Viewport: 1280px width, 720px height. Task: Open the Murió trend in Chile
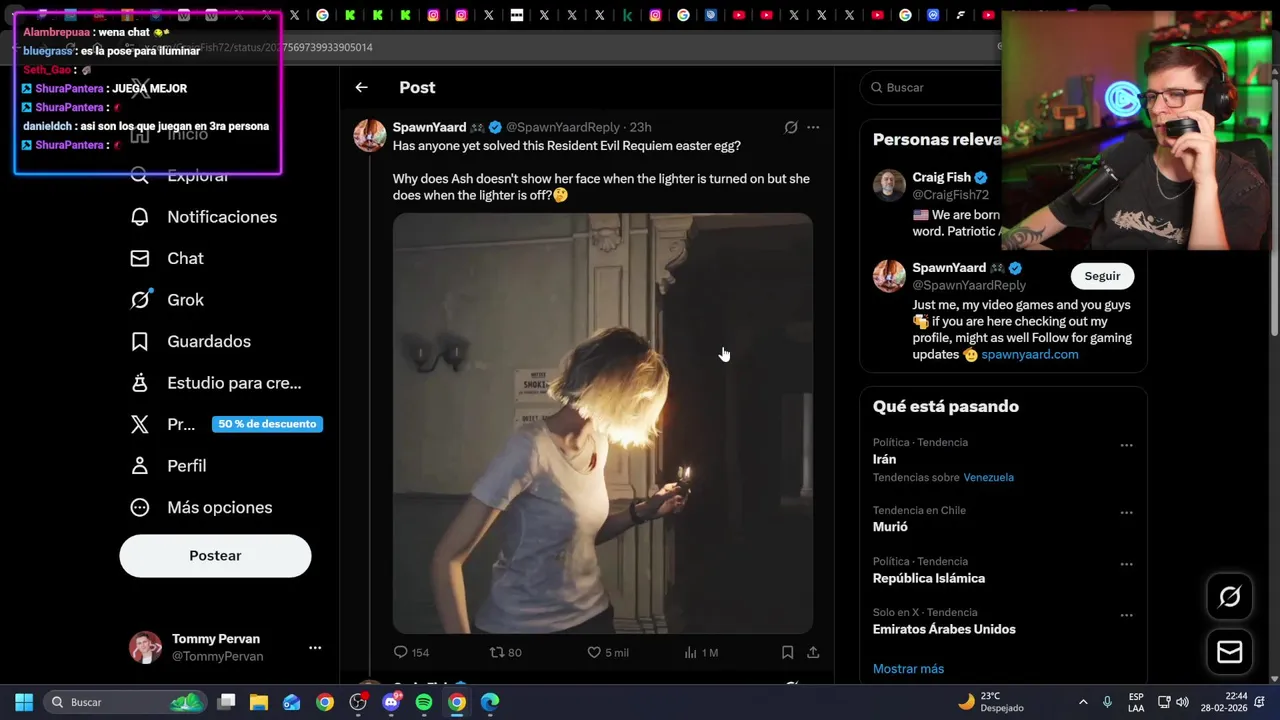890,527
